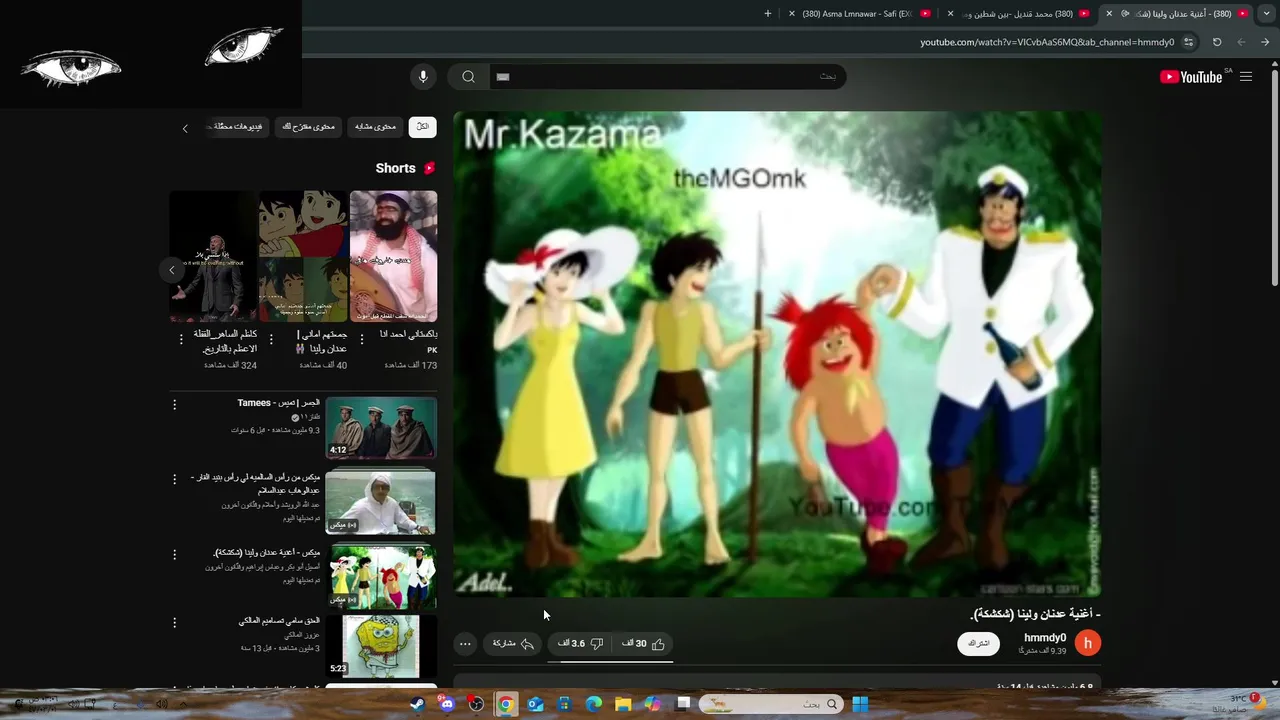Screen dimensions: 1280x720
Task: Open more actions below the video
Action: coord(465,644)
